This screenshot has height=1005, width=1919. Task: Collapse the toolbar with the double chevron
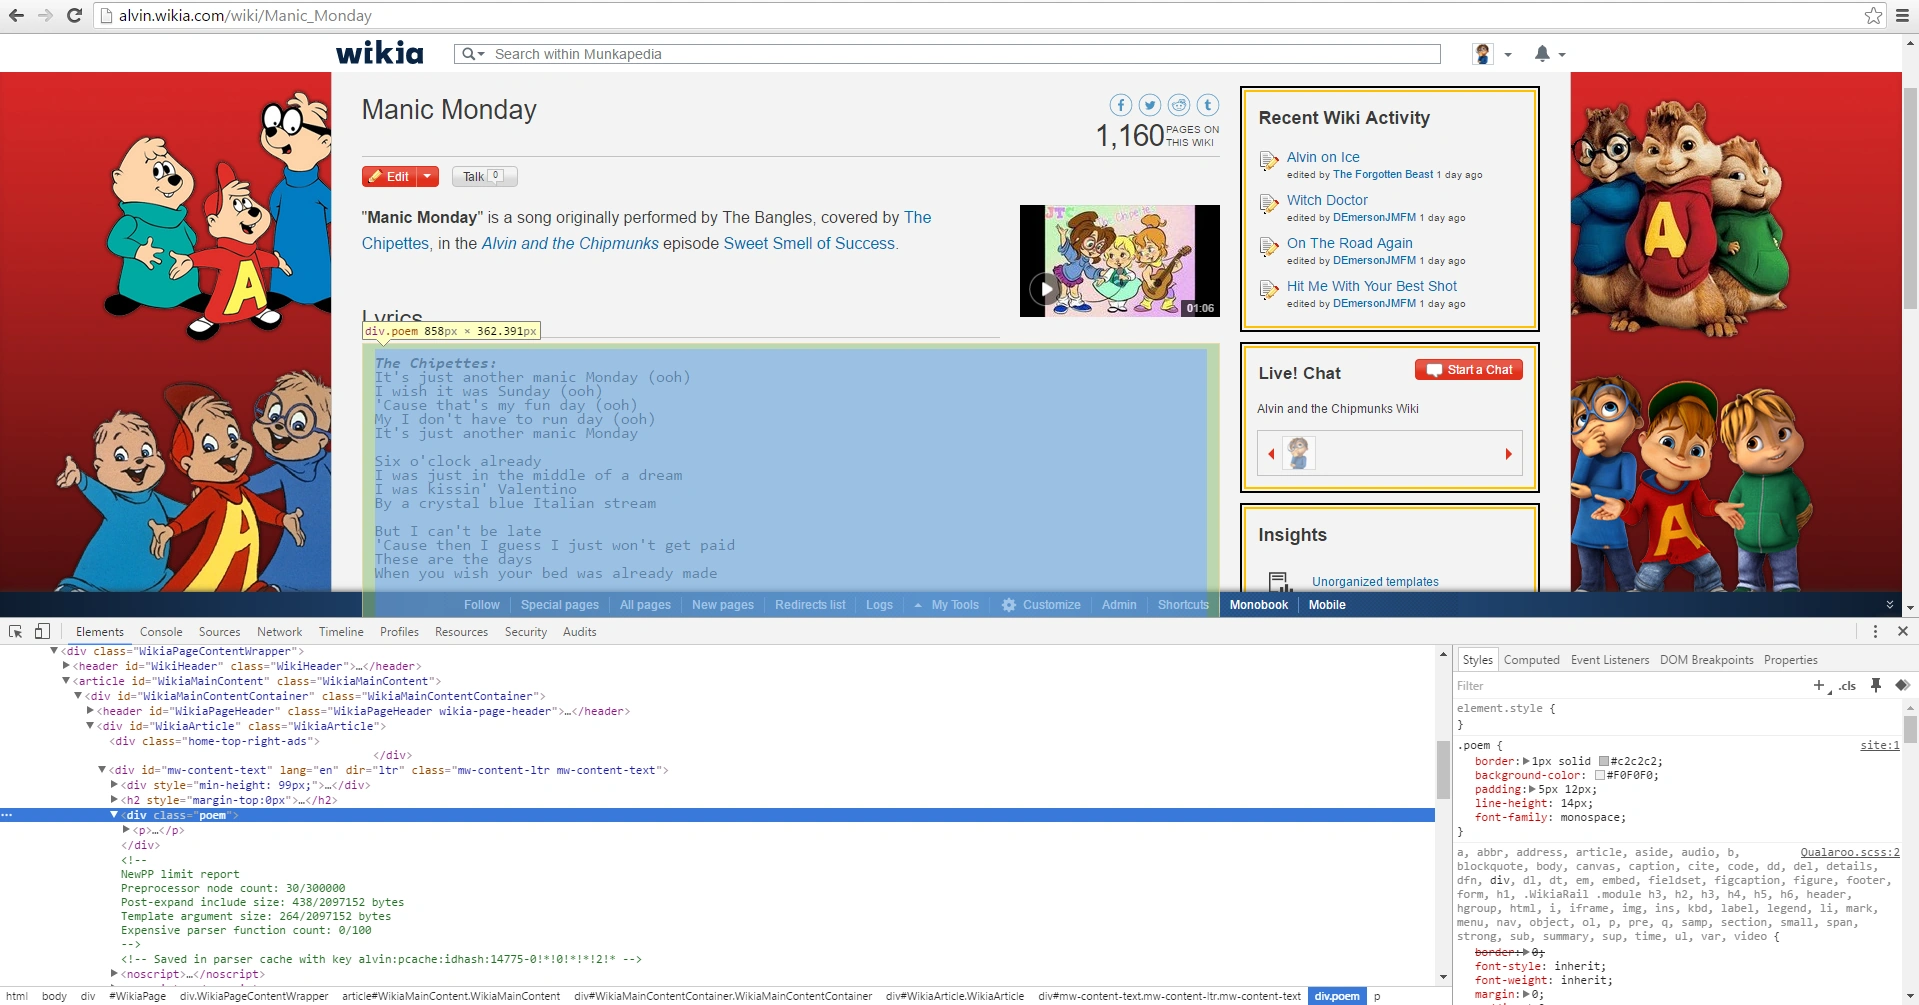1890,605
